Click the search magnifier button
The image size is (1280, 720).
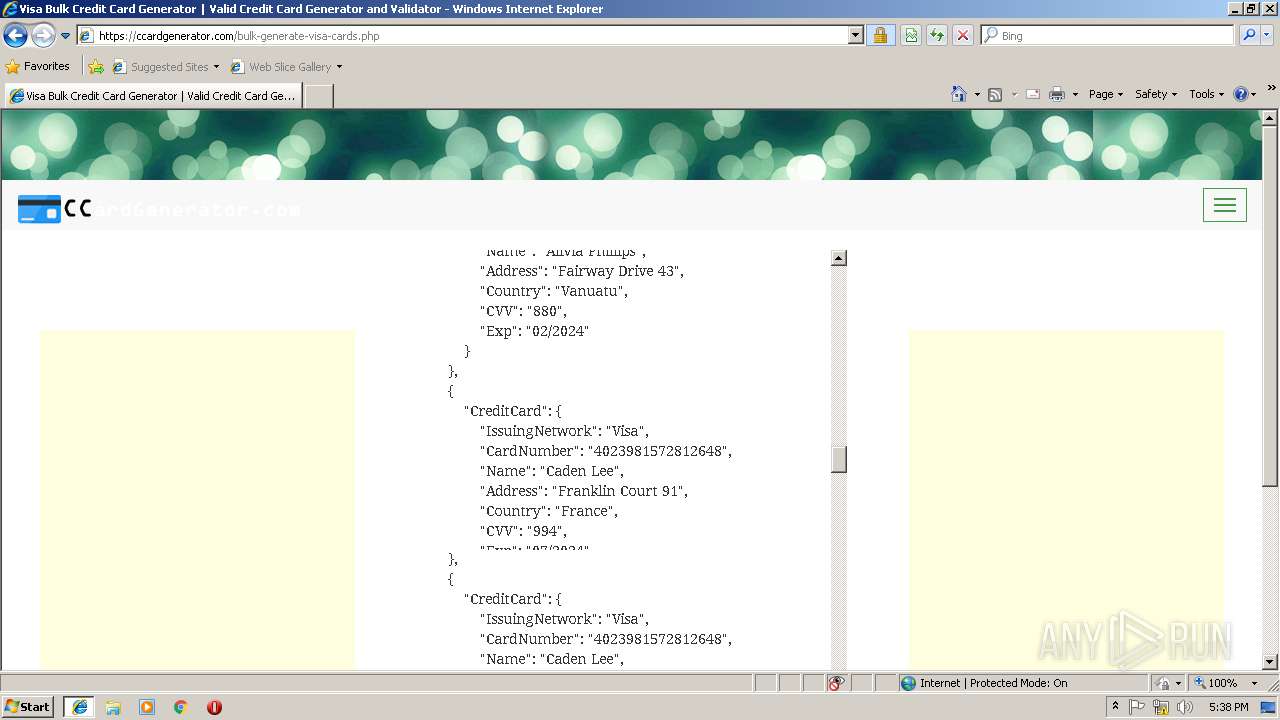[1248, 36]
